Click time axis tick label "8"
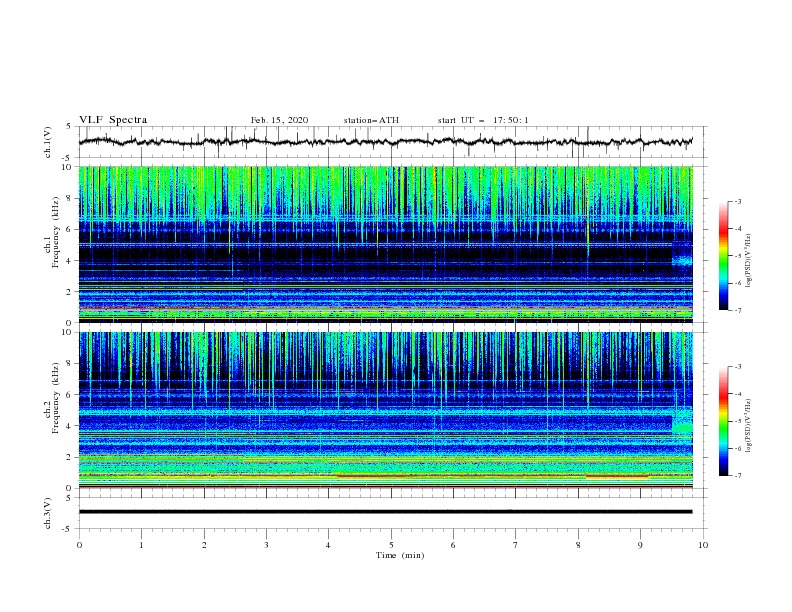The width and height of the screenshot is (792, 612). (578, 545)
